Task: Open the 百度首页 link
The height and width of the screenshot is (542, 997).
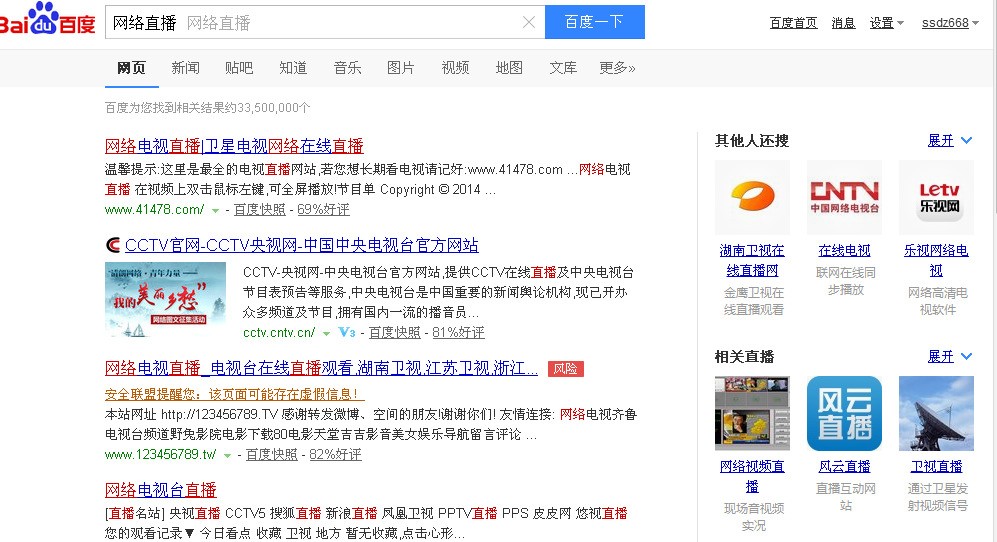Action: (794, 23)
